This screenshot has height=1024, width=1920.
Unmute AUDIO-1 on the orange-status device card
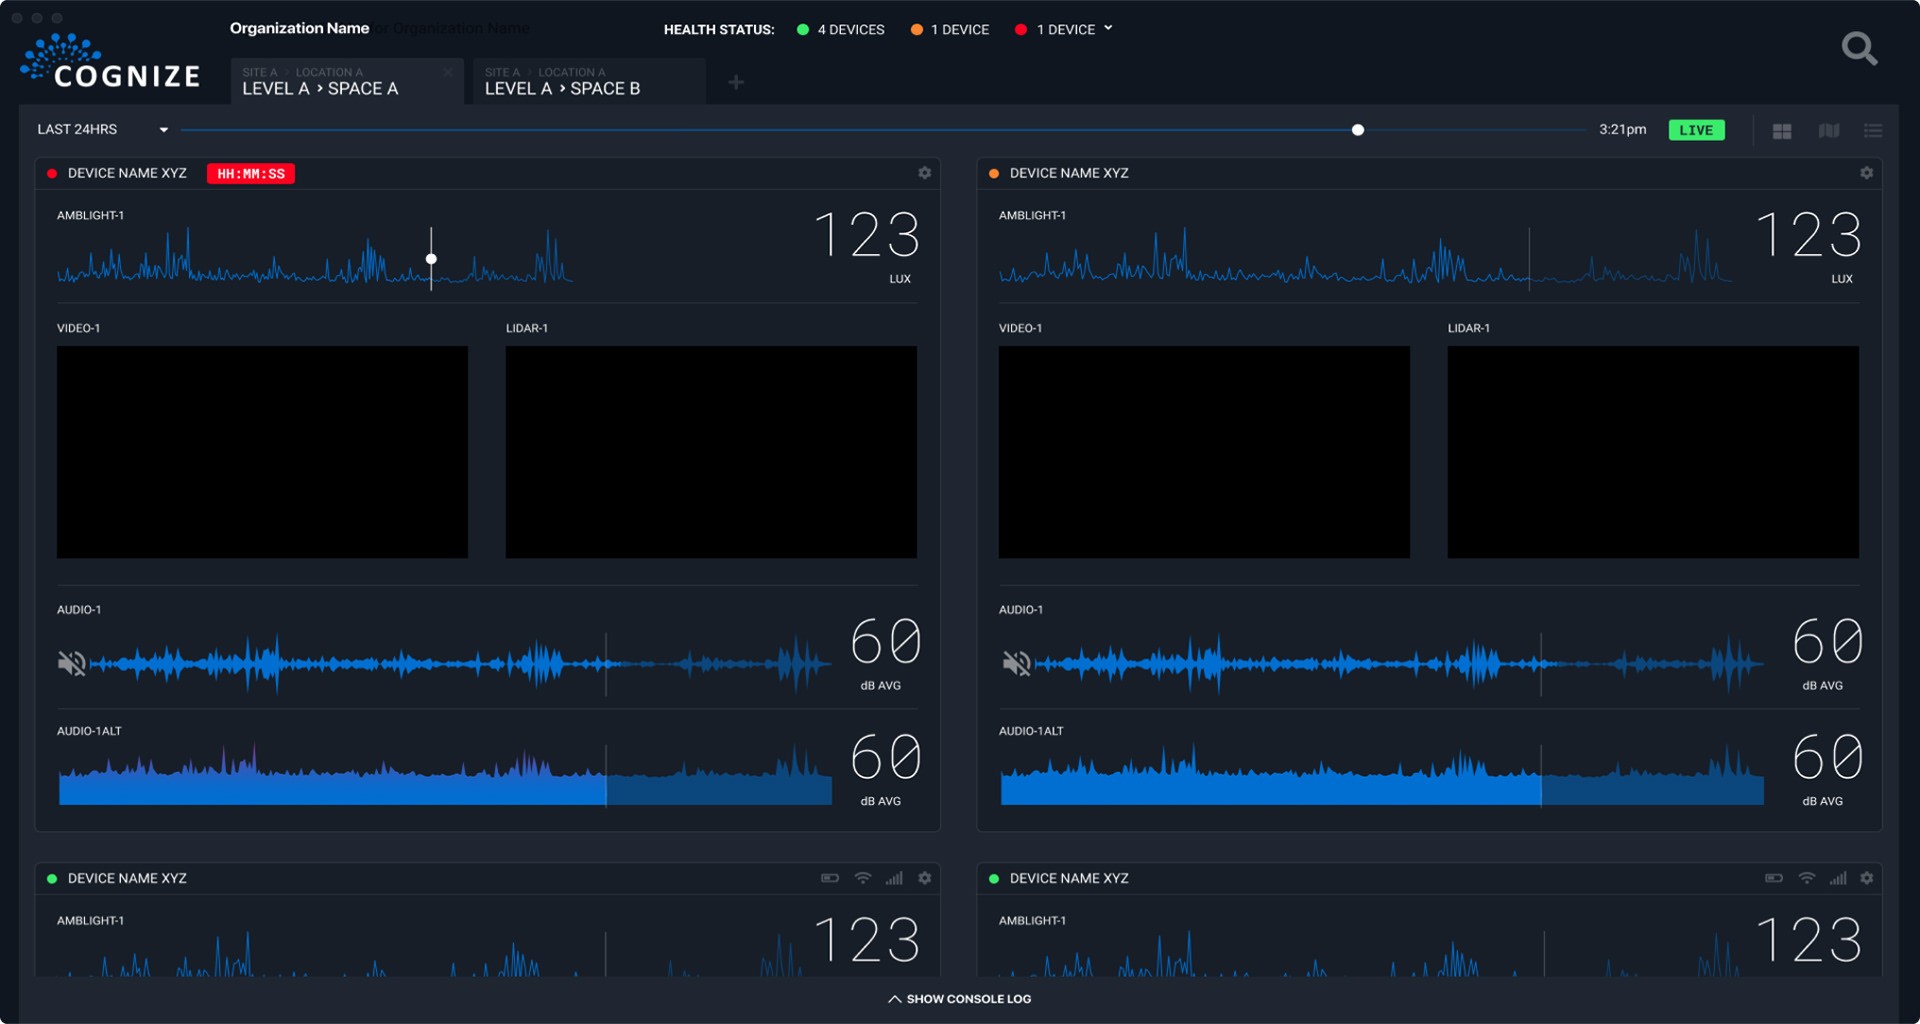click(x=1016, y=663)
